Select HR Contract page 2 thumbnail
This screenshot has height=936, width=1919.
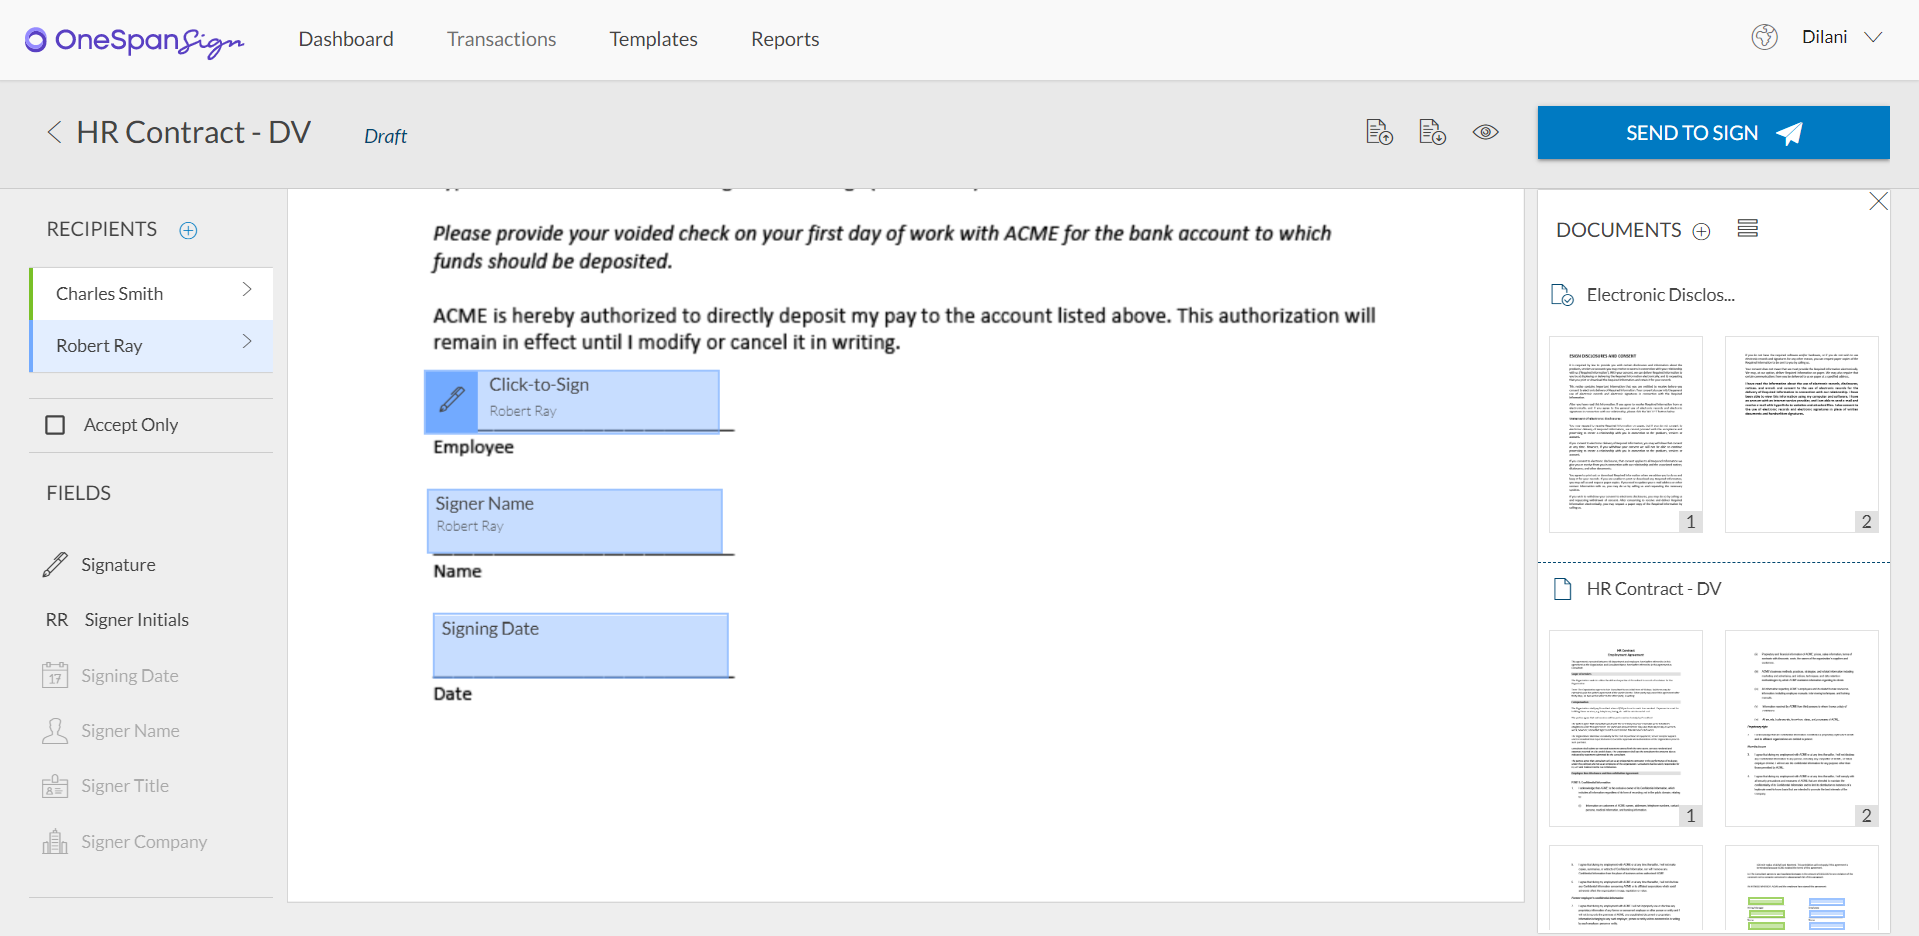coord(1801,727)
